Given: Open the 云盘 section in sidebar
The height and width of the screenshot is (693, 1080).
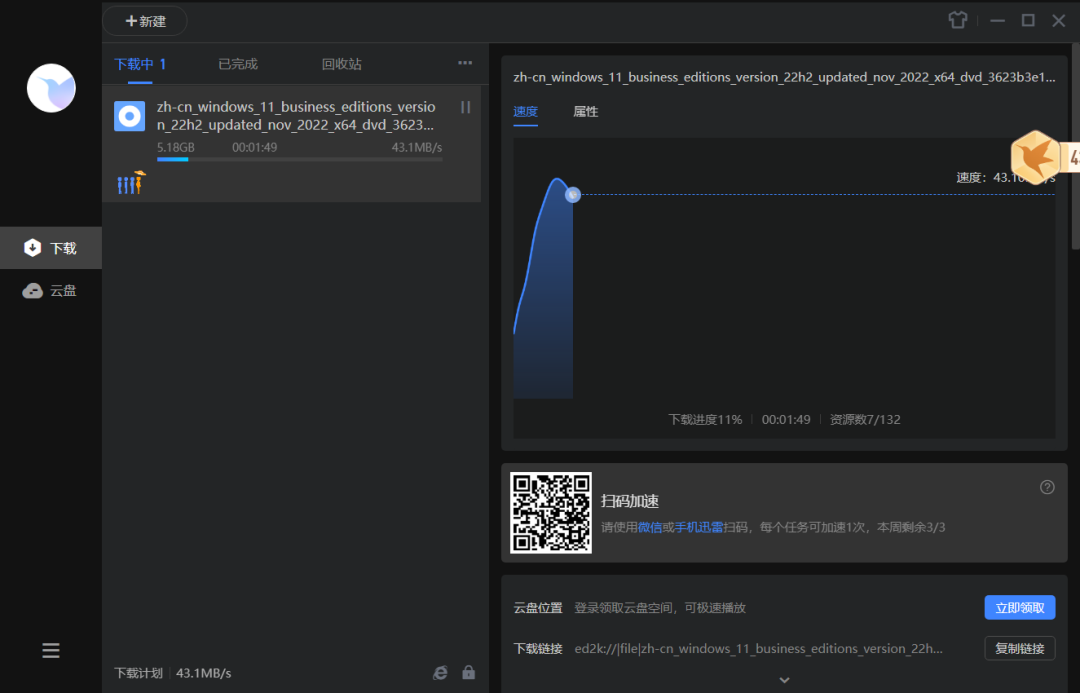Looking at the screenshot, I should (x=51, y=291).
